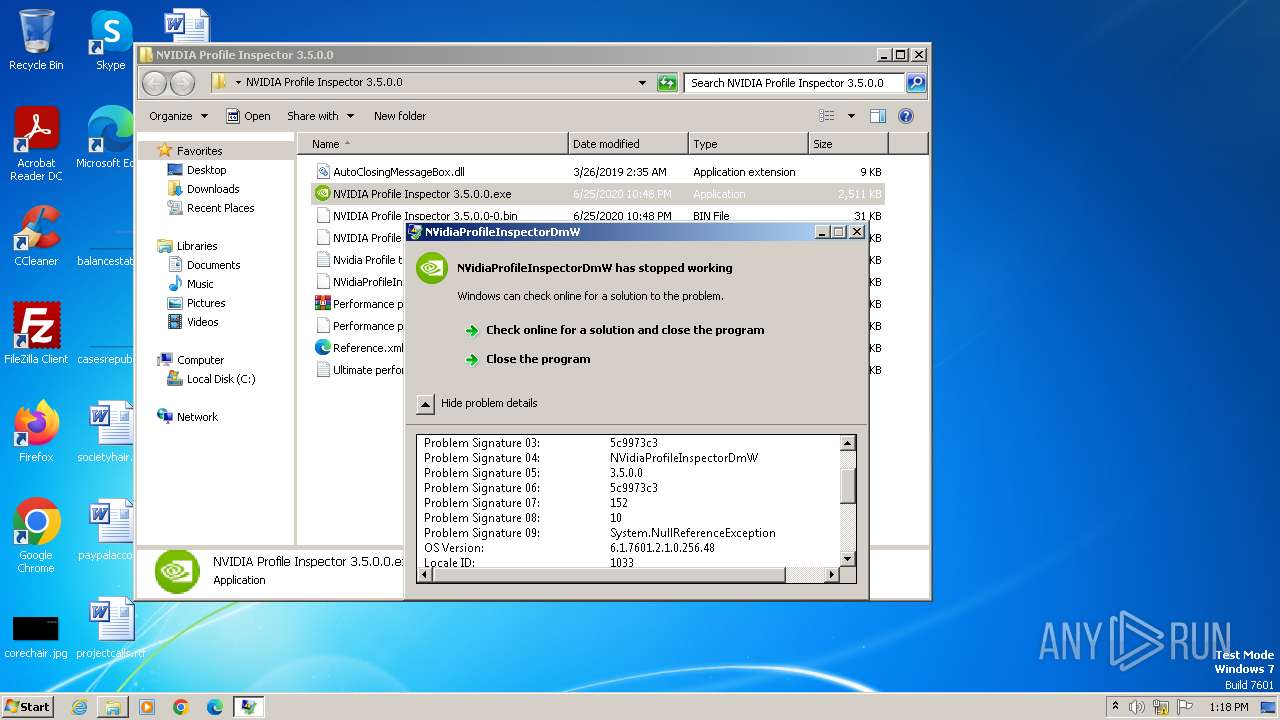Select Documents library
The image size is (1280, 720).
point(213,265)
